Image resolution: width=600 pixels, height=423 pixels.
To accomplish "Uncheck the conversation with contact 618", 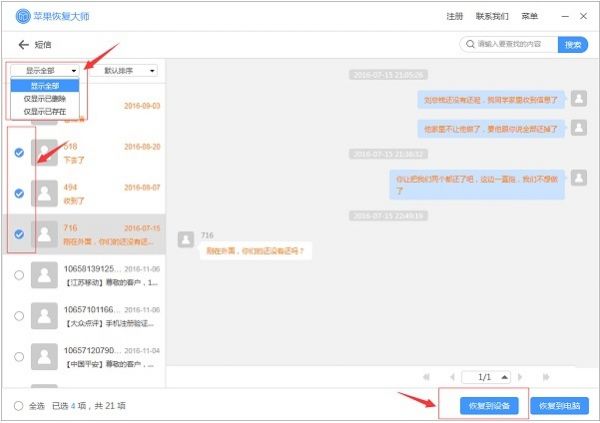I will pos(19,152).
